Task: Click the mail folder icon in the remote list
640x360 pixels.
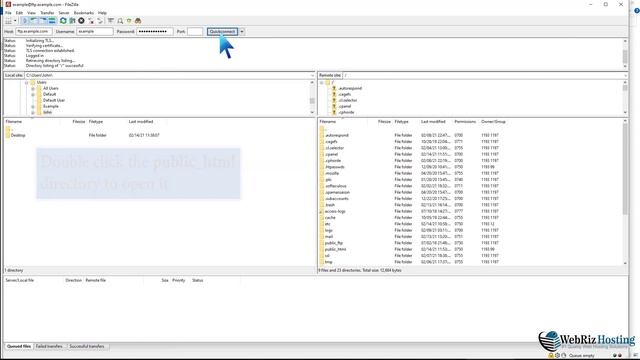Action: tap(322, 237)
